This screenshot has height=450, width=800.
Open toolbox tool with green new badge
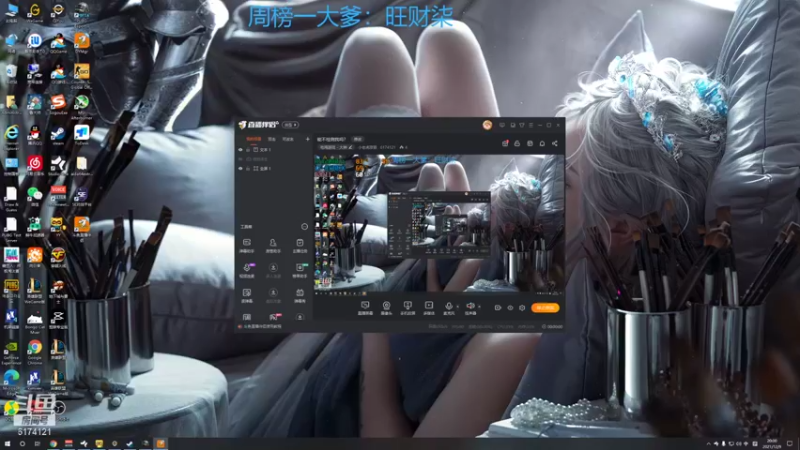tap(300, 270)
